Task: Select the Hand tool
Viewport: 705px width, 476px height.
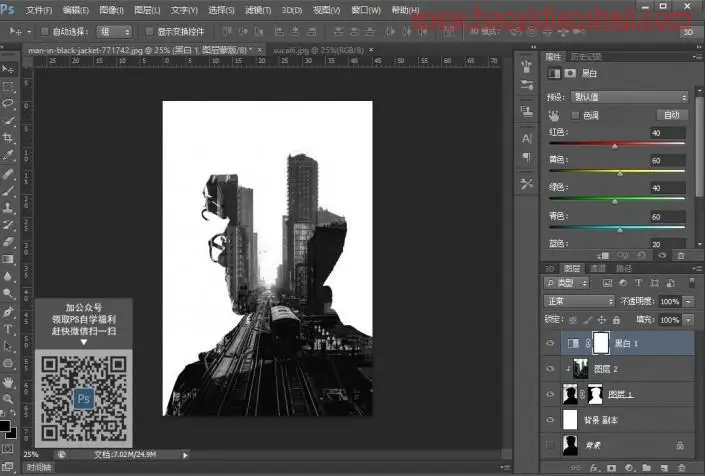Action: pyautogui.click(x=8, y=382)
